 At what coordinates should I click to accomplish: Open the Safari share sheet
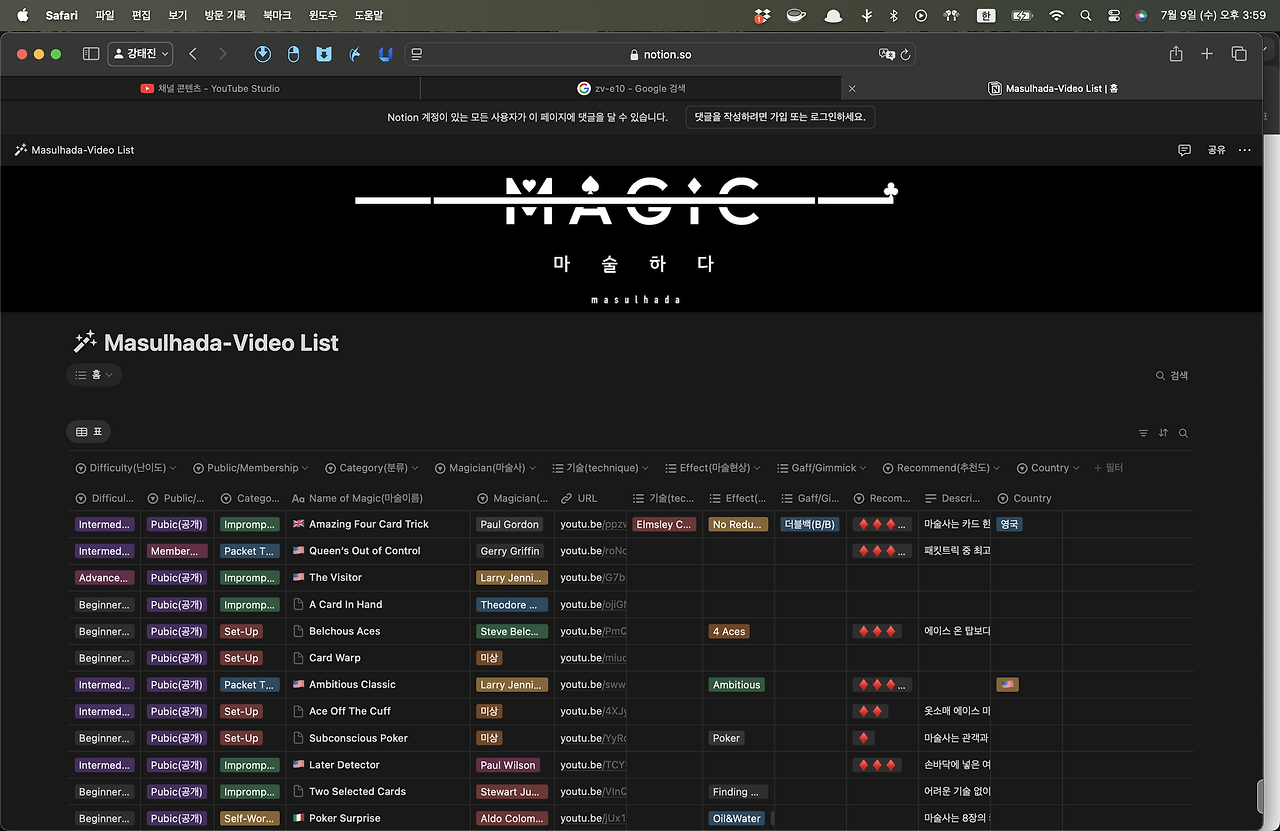point(1176,54)
